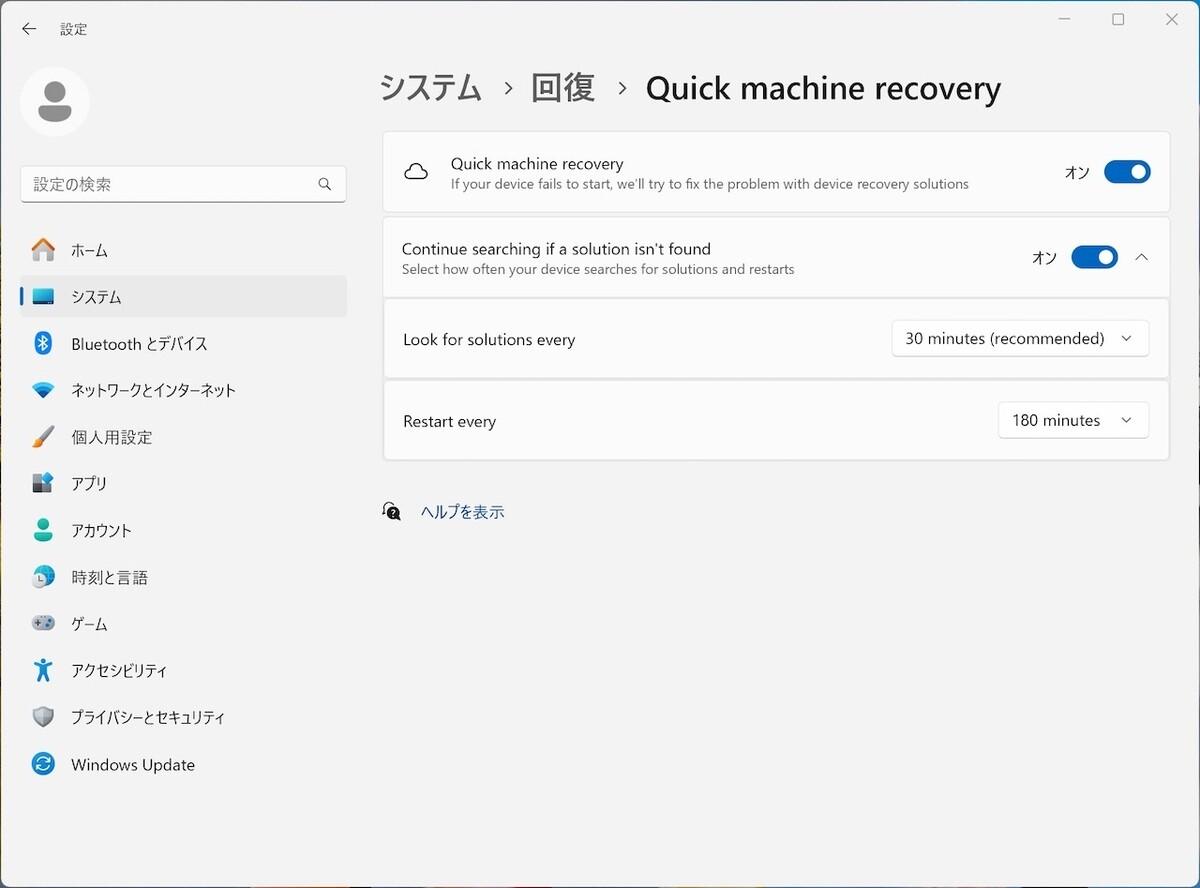The height and width of the screenshot is (888, 1200).
Task: Click the search magnifier icon
Action: pos(324,184)
